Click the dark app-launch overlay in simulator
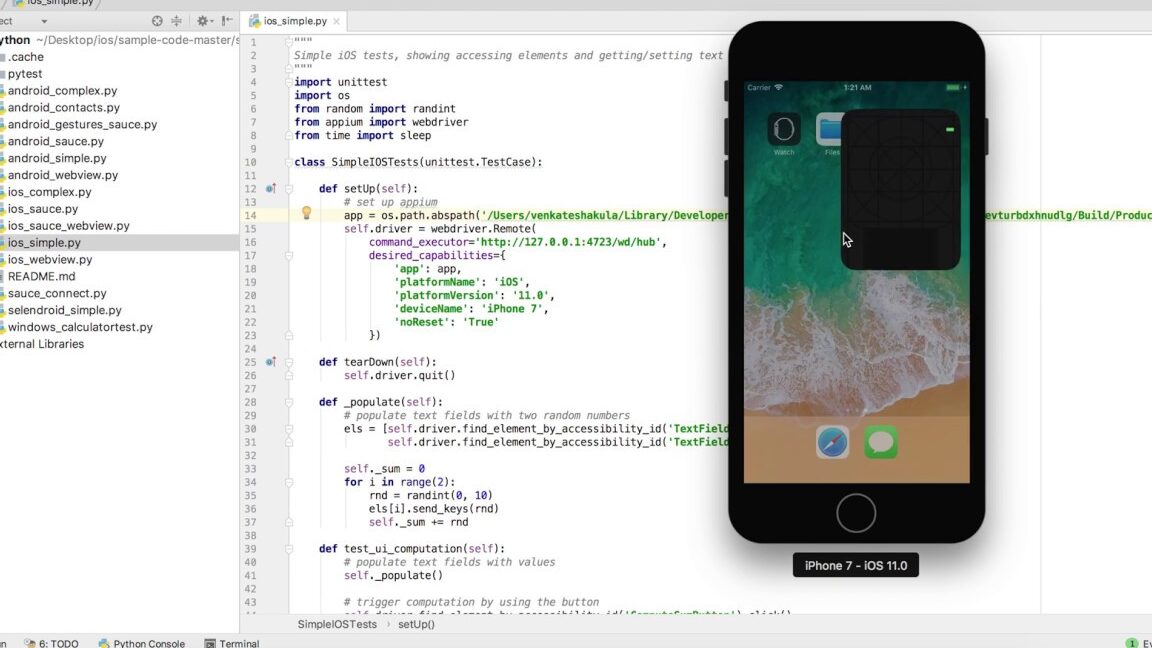Image resolution: width=1152 pixels, height=648 pixels. click(x=901, y=190)
